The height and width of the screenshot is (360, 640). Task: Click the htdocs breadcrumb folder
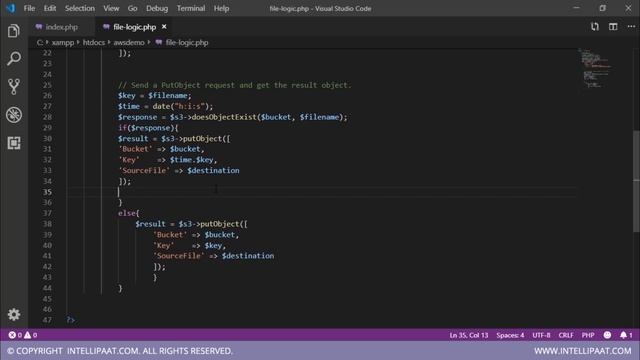point(94,42)
